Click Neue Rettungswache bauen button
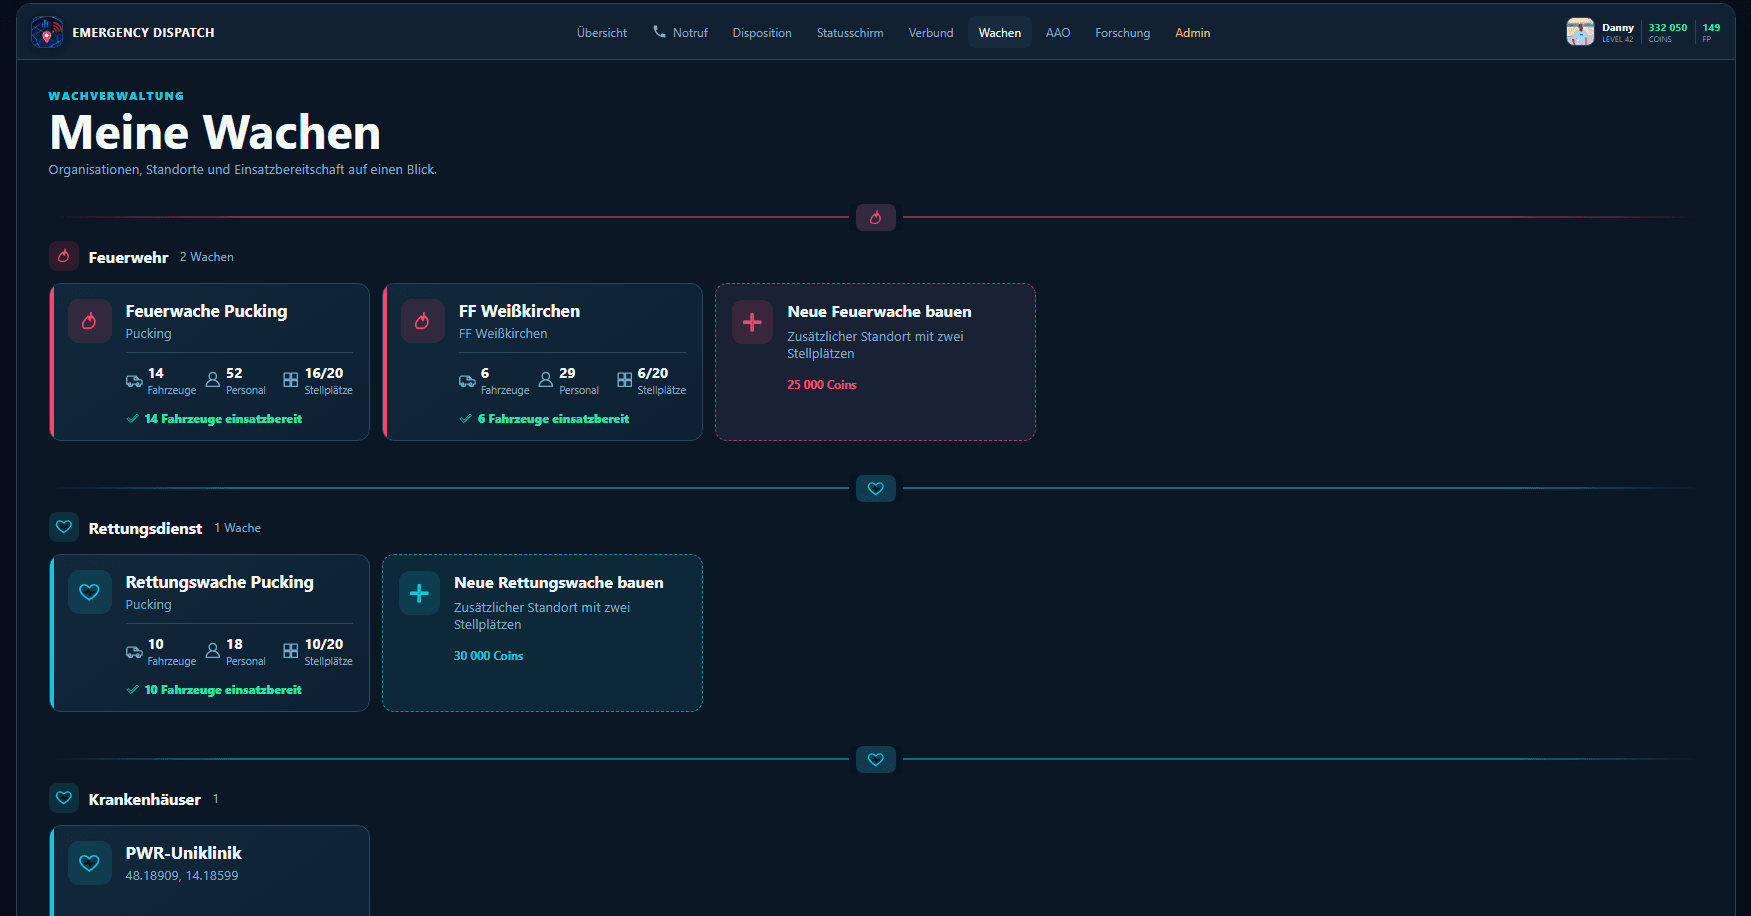 [542, 633]
